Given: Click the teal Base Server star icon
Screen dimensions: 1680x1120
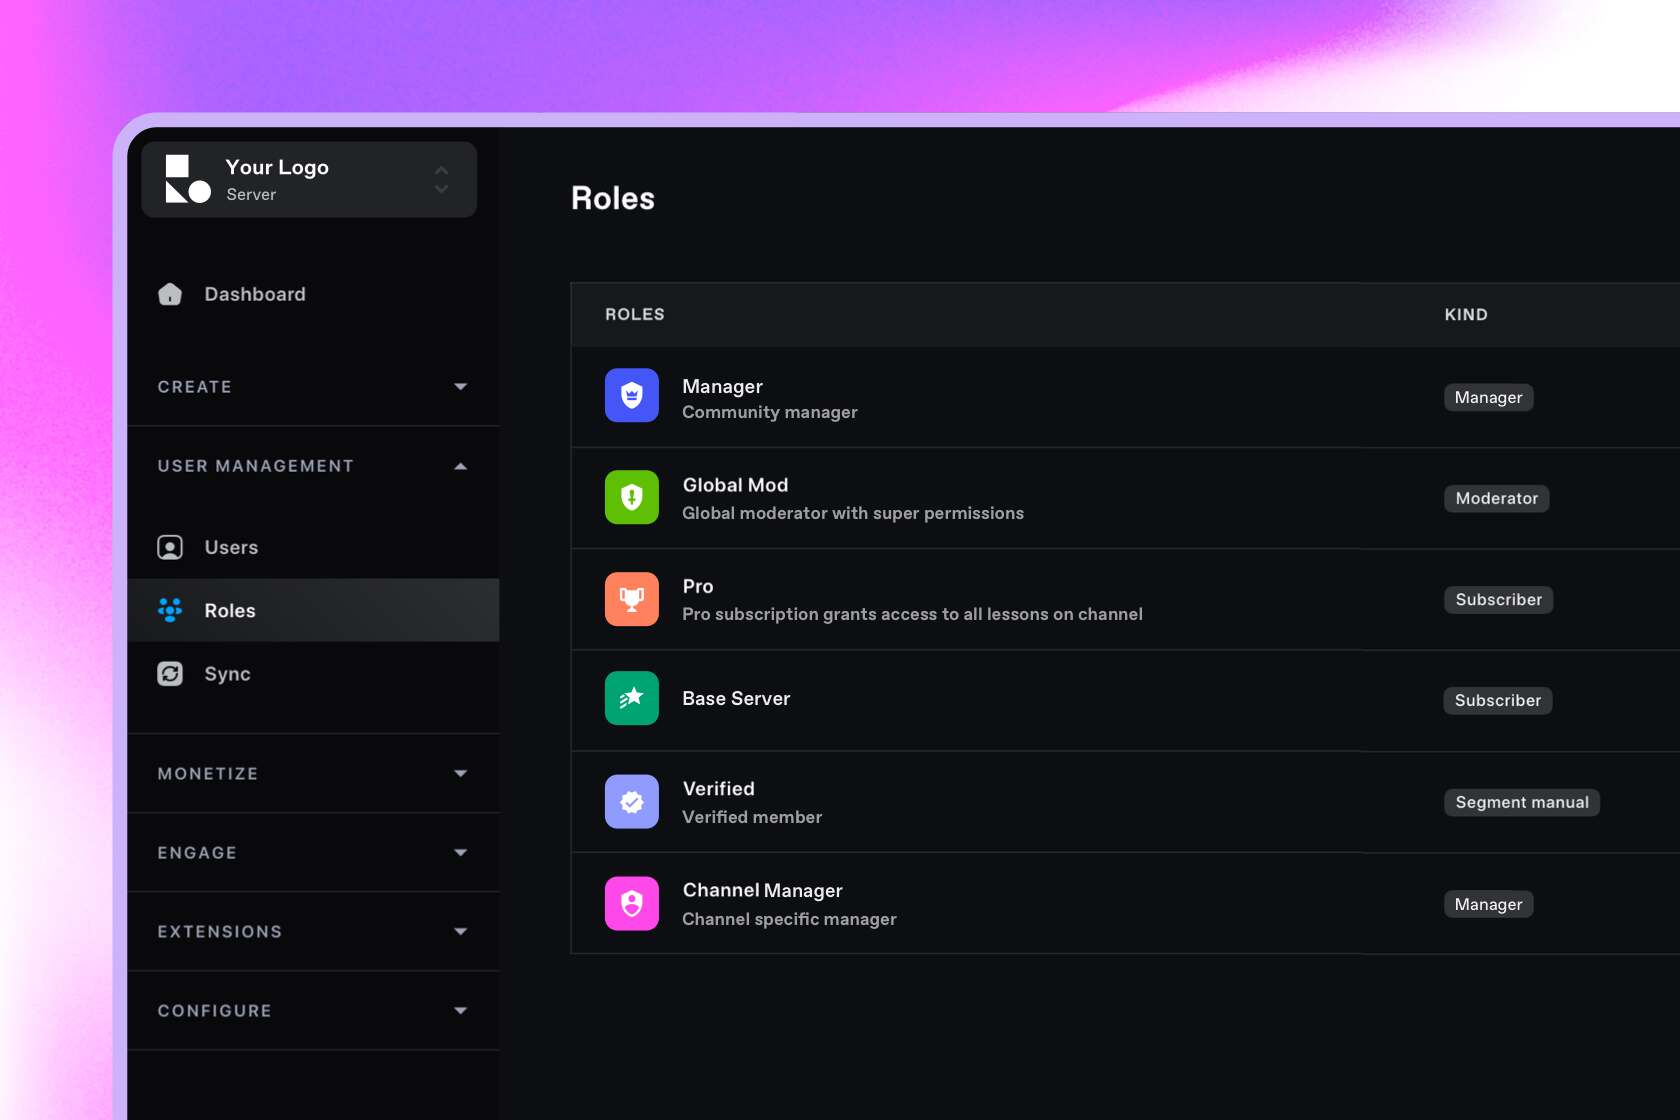Looking at the screenshot, I should click(632, 698).
